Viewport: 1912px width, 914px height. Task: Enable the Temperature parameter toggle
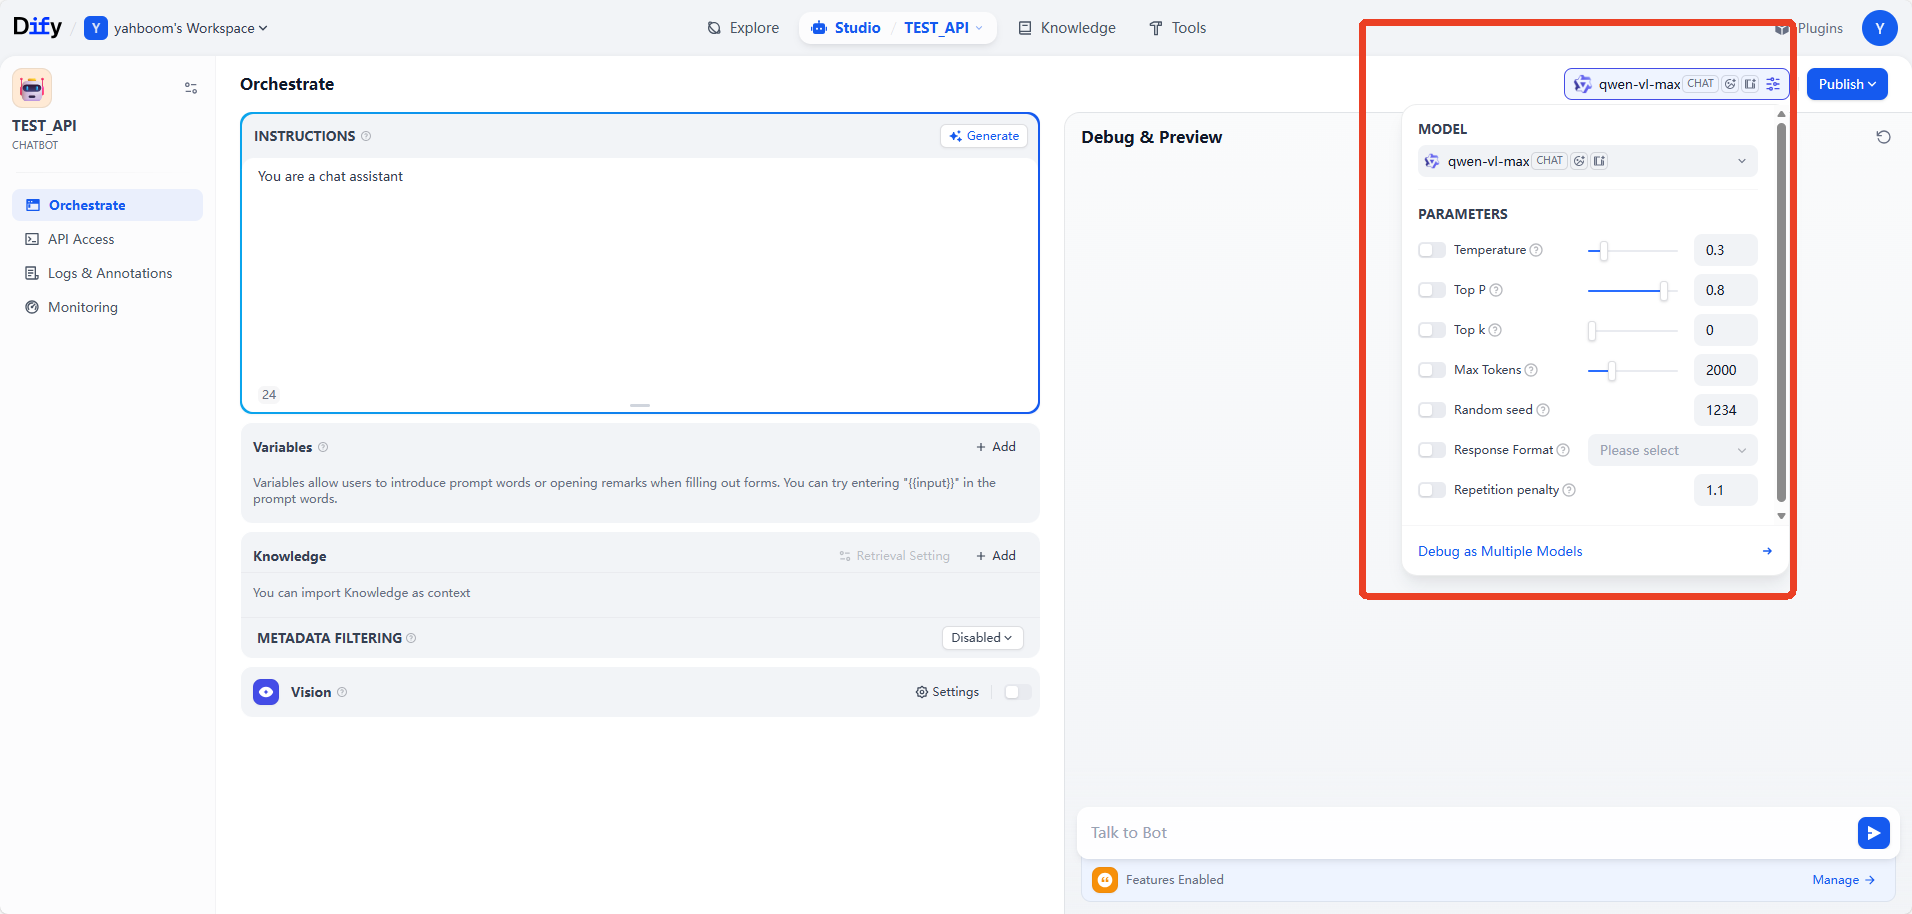tap(1432, 250)
